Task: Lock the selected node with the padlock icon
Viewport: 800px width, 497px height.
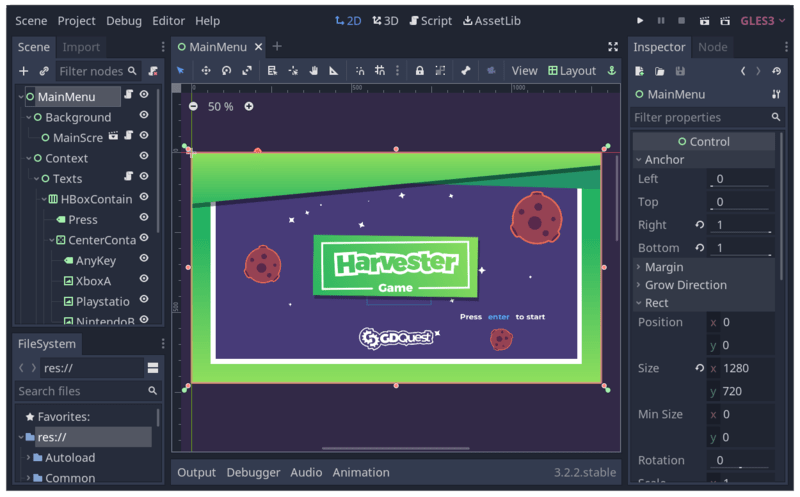Action: tap(419, 71)
